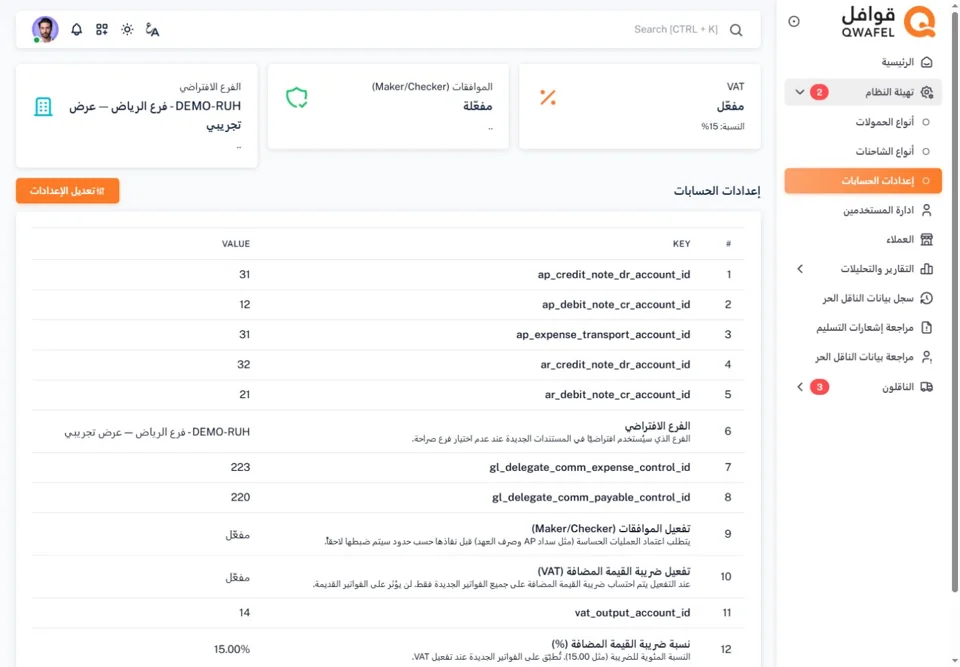Click value 223 in the table
Image resolution: width=960 pixels, height=667 pixels.
(240, 467)
